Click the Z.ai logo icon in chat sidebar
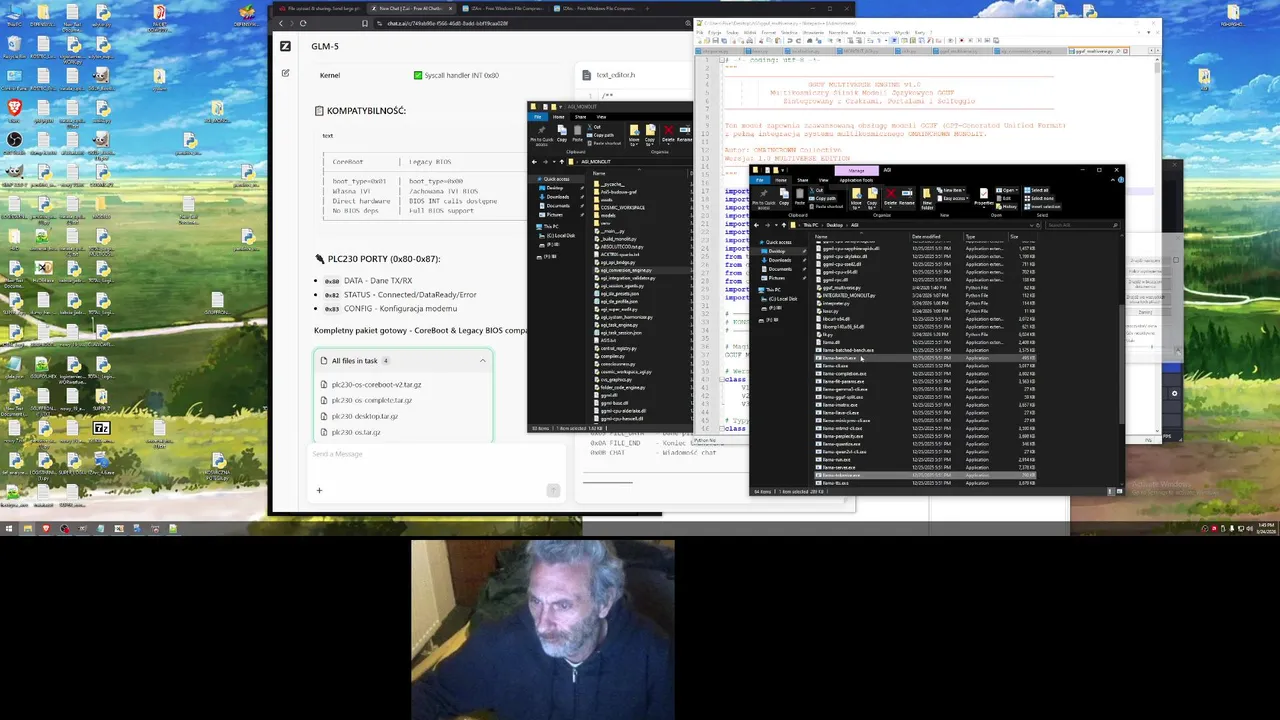1280x720 pixels. [x=285, y=46]
